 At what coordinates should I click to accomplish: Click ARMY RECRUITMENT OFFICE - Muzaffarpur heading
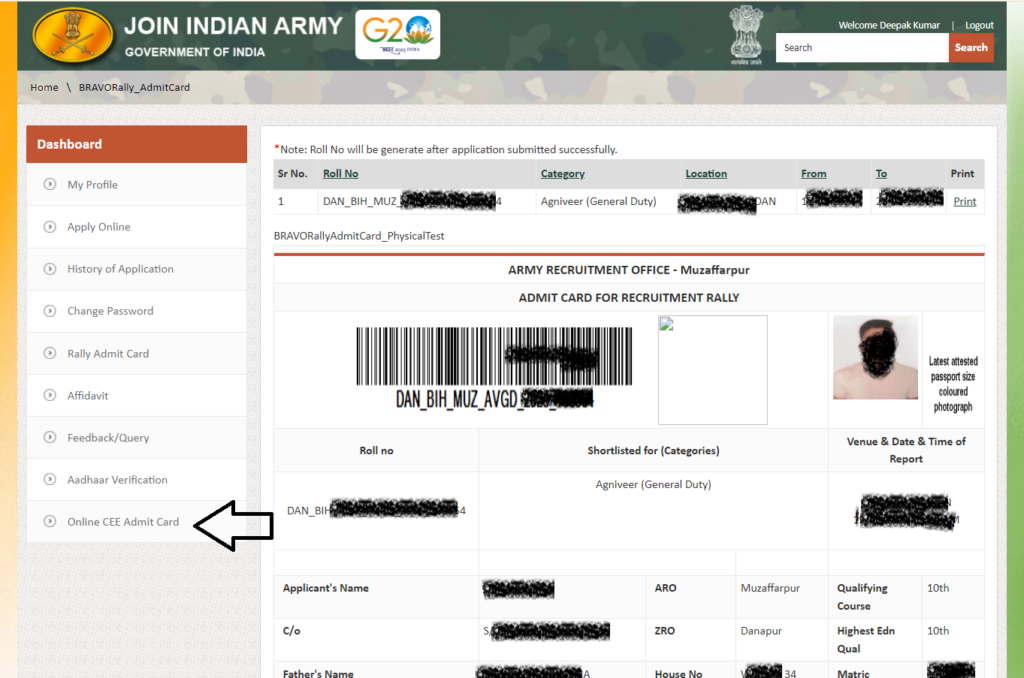point(628,270)
